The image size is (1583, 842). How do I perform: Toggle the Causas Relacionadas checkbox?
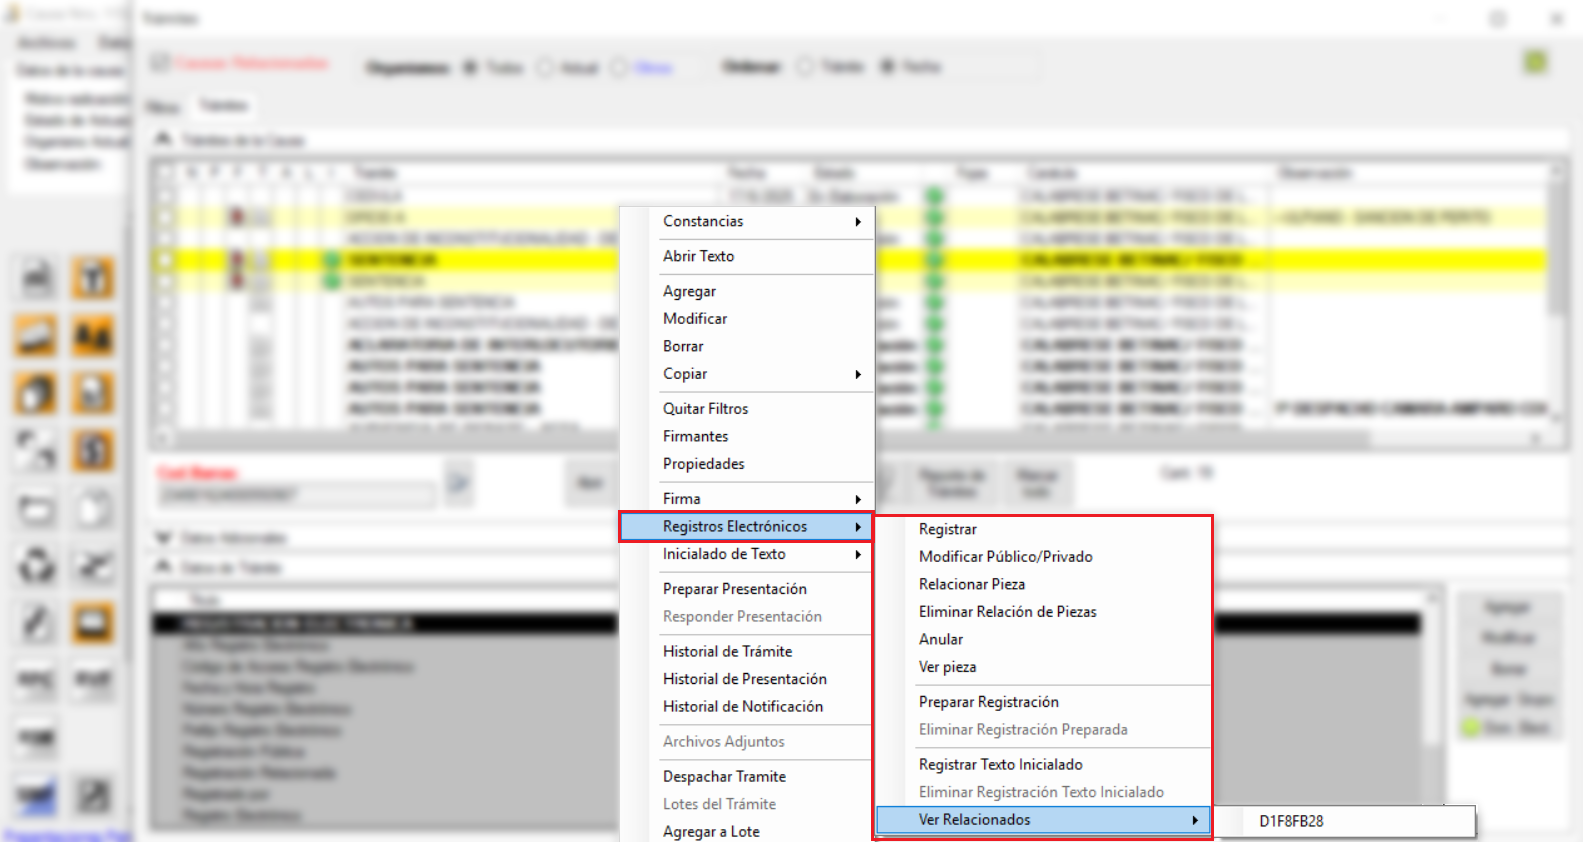click(x=160, y=63)
